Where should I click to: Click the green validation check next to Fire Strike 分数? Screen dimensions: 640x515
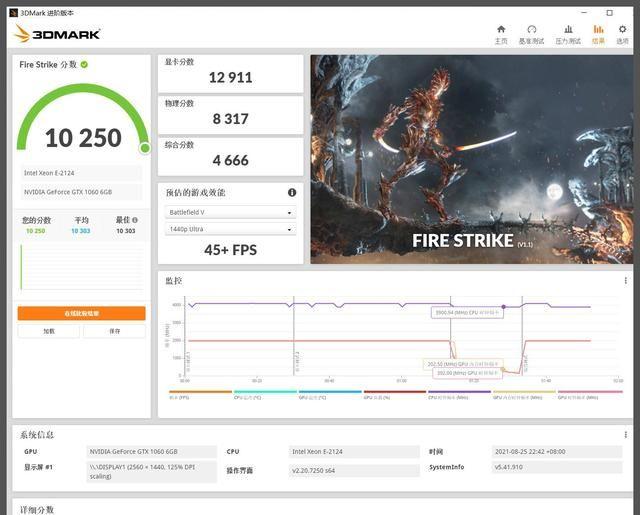point(84,64)
